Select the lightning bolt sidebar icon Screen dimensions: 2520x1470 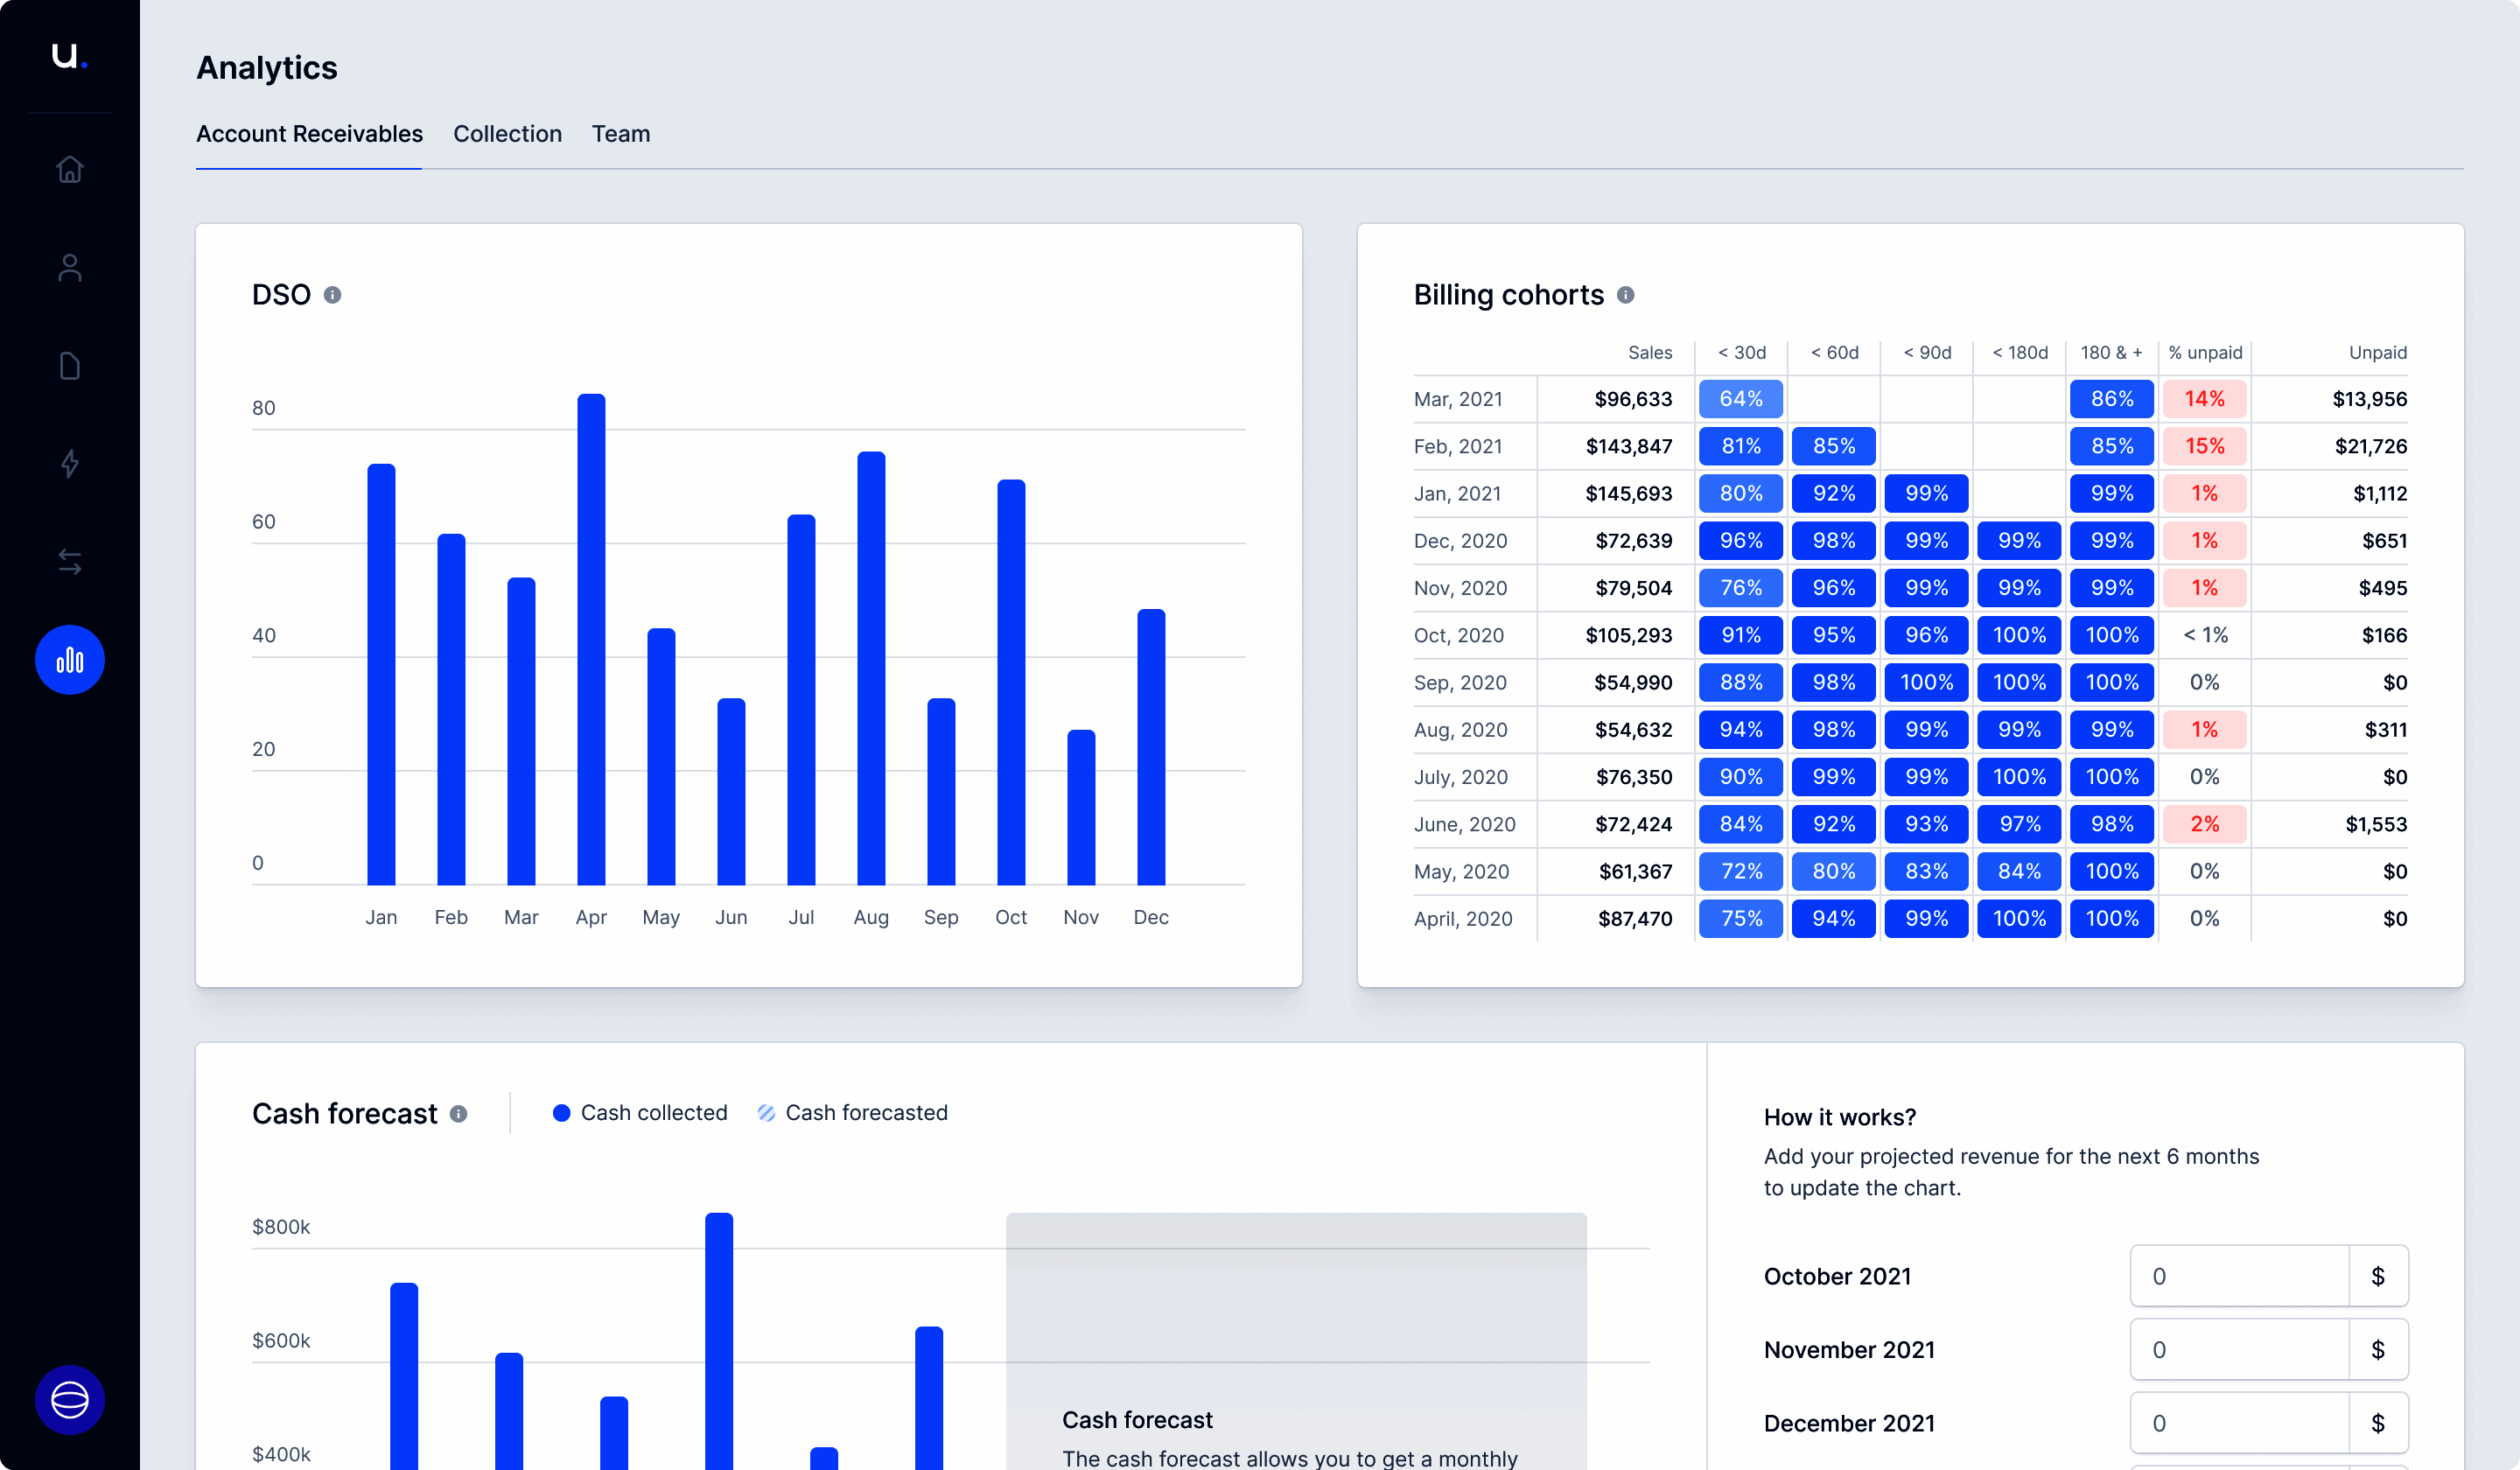(69, 464)
